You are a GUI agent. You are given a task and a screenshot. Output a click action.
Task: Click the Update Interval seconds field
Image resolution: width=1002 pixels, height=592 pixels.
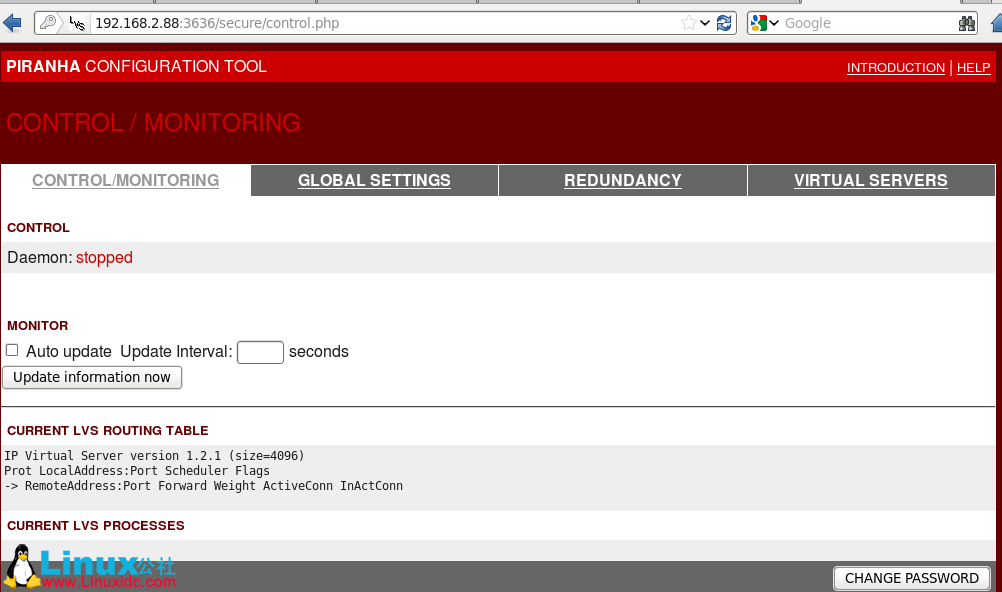[x=260, y=352]
